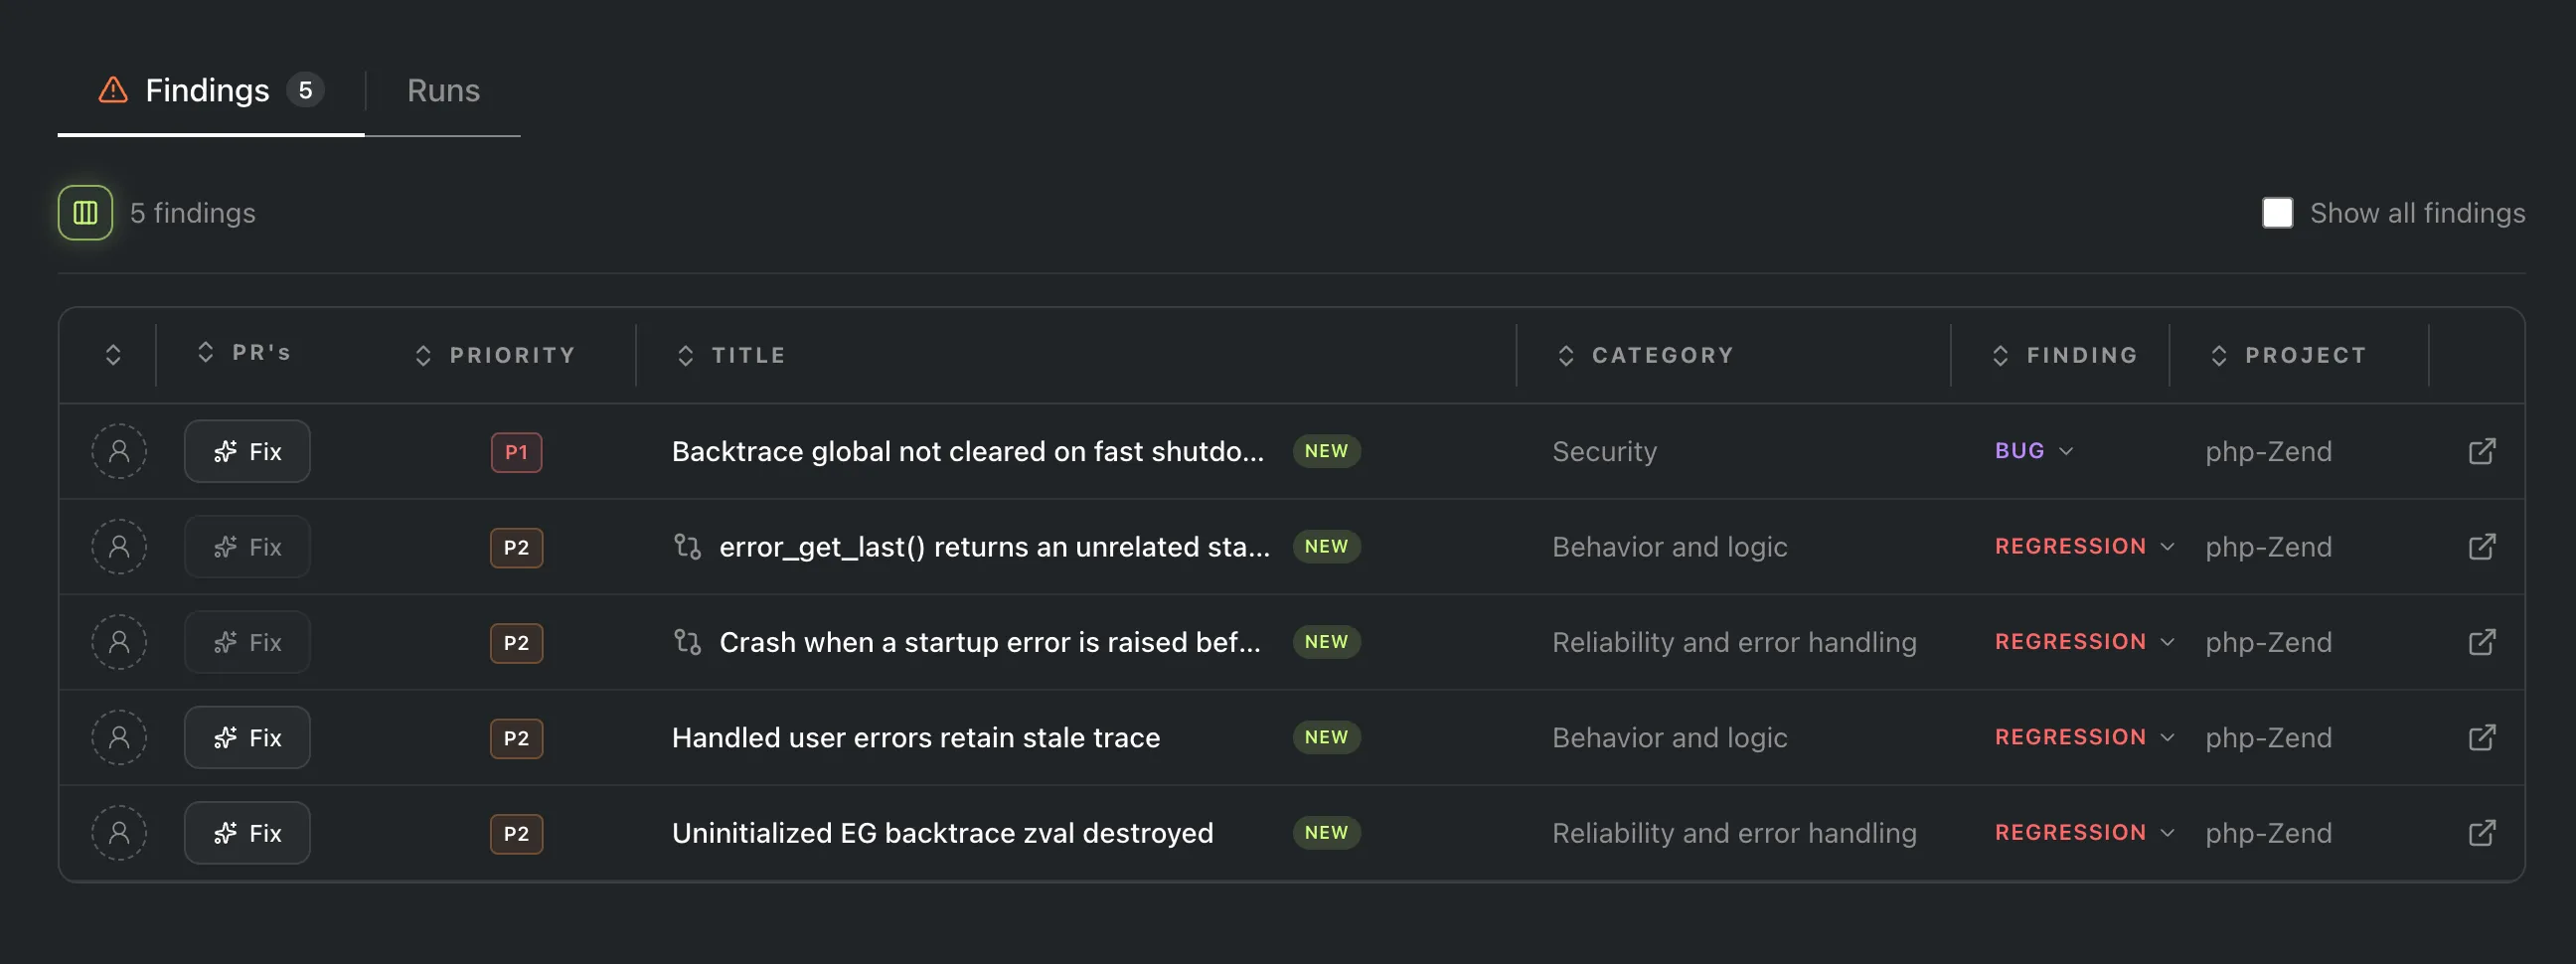Open the BUG finding type dropdown
The image size is (2576, 964).
click(2034, 451)
